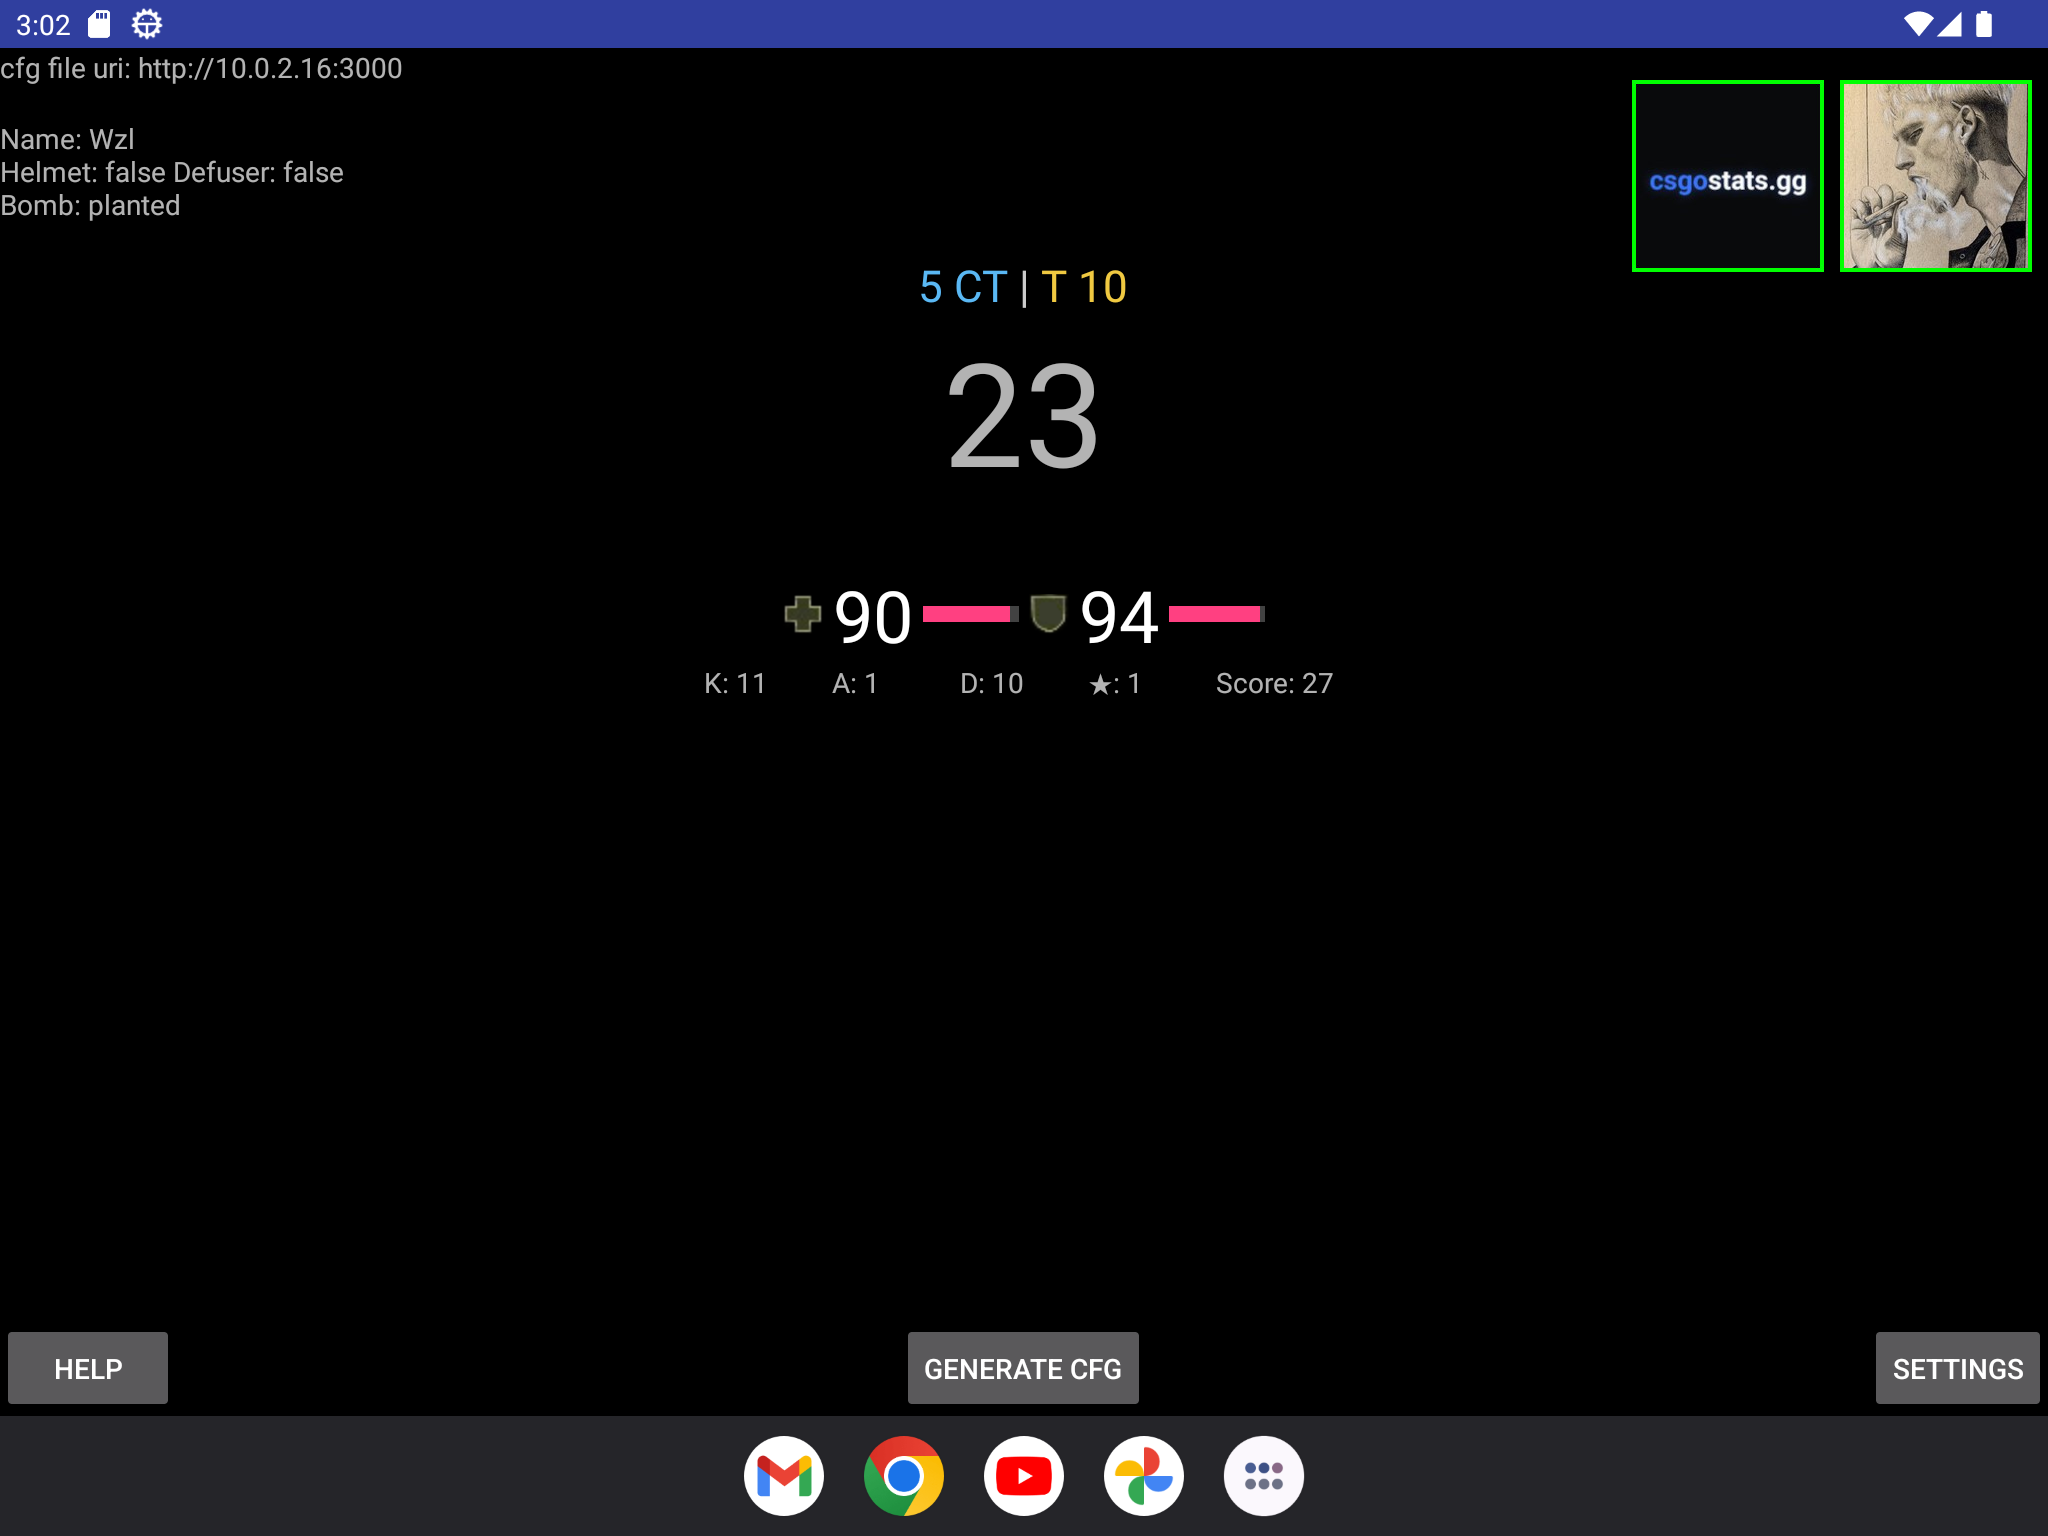The height and width of the screenshot is (1536, 2048).
Task: Launch Chrome from the dock
Action: [x=904, y=1476]
